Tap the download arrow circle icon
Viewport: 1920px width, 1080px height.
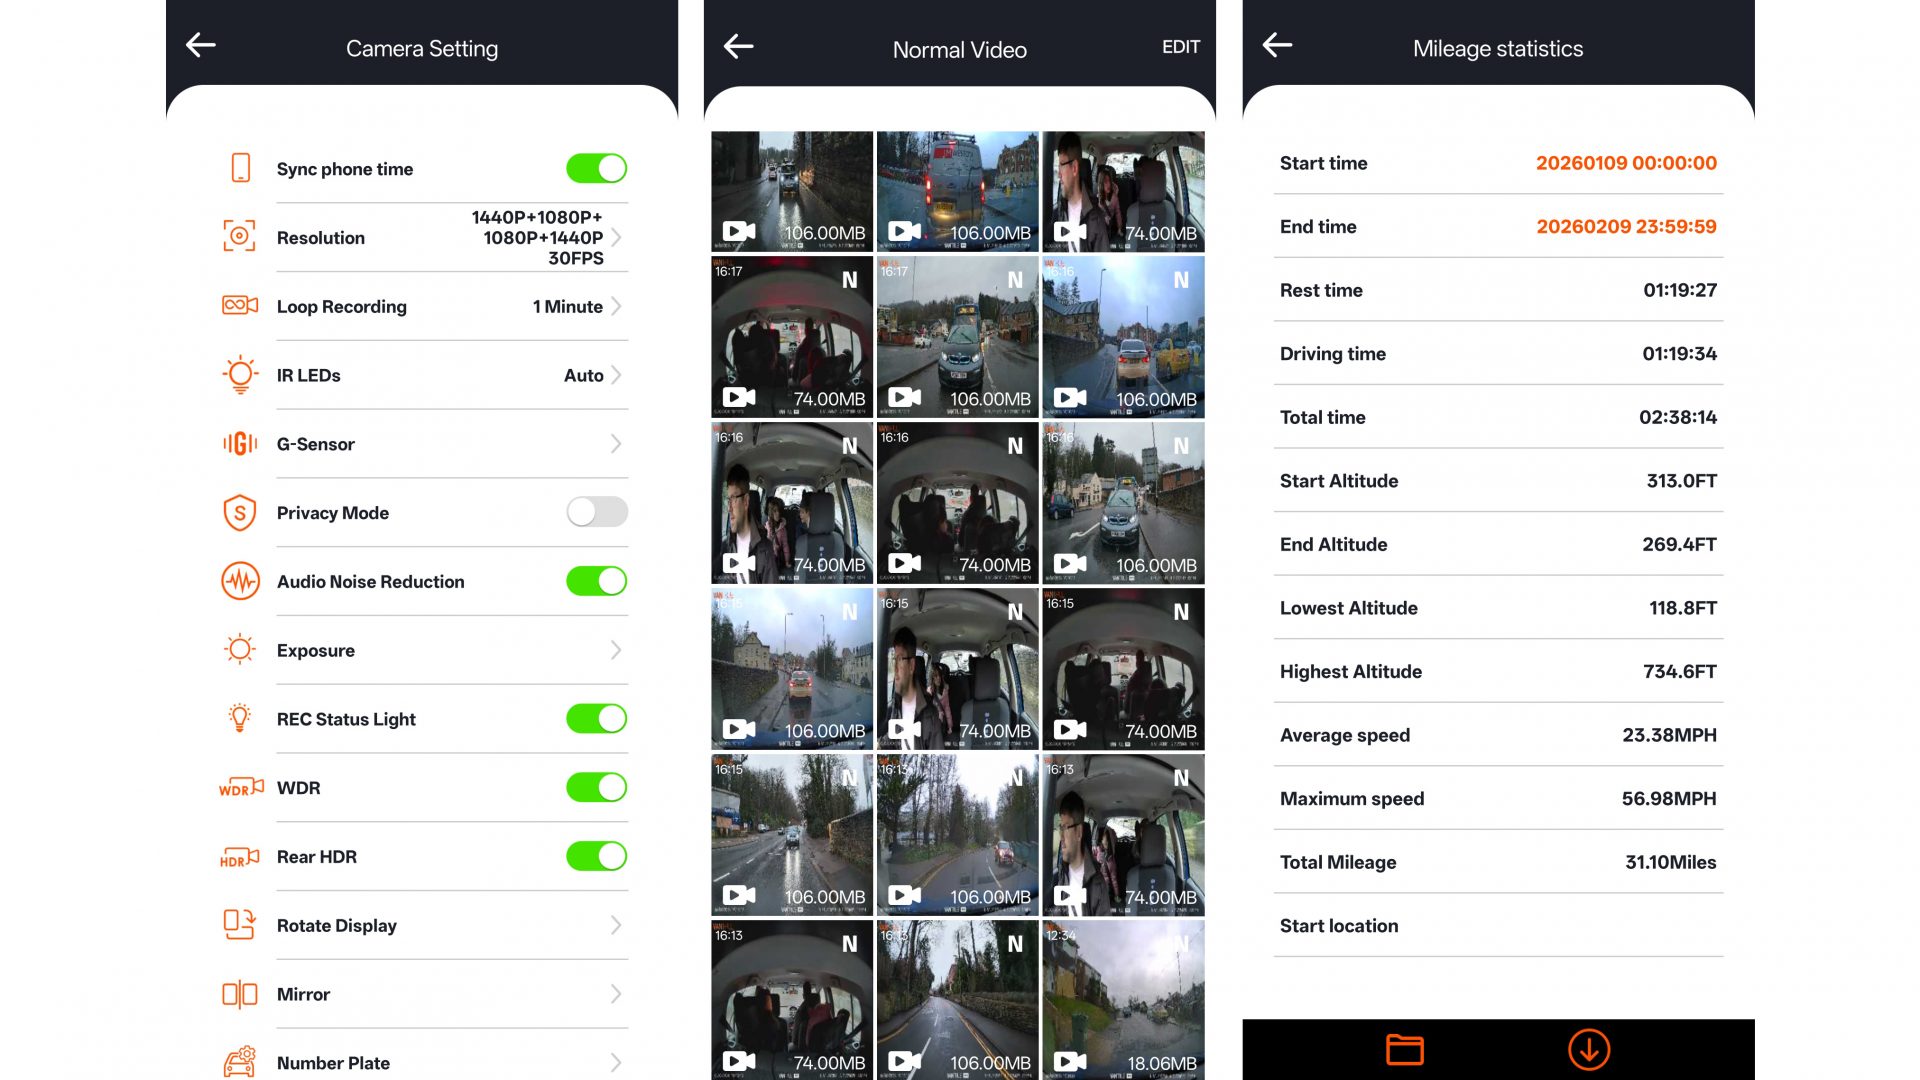point(1588,1049)
